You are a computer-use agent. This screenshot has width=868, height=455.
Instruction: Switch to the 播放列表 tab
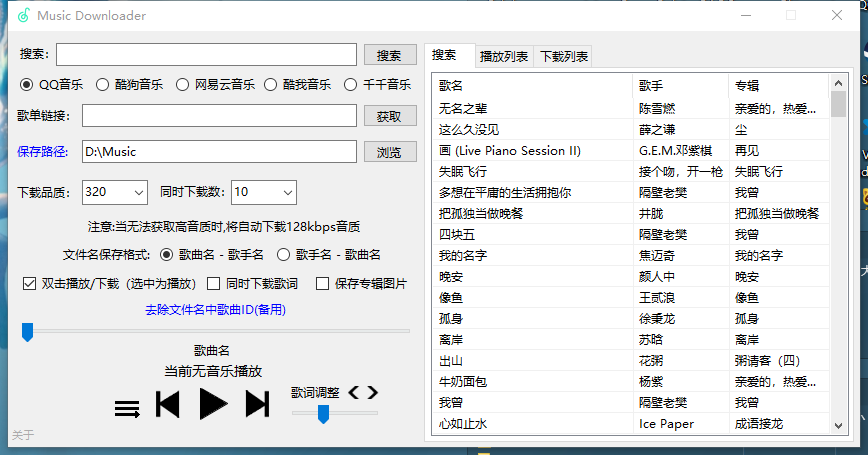504,56
